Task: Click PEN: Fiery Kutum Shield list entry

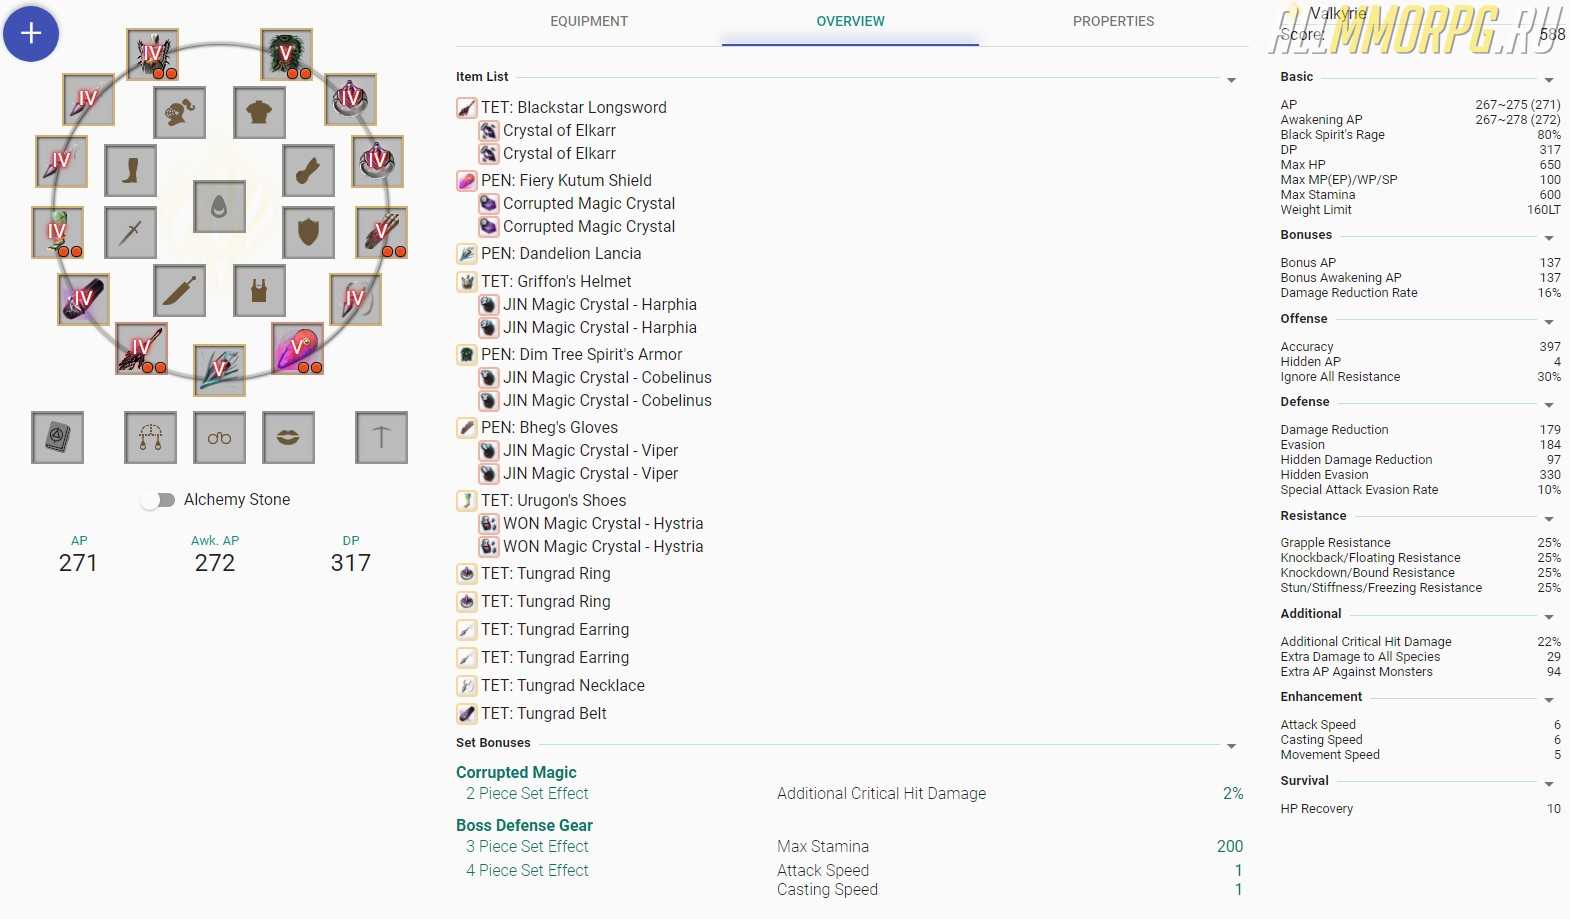Action: click(566, 180)
